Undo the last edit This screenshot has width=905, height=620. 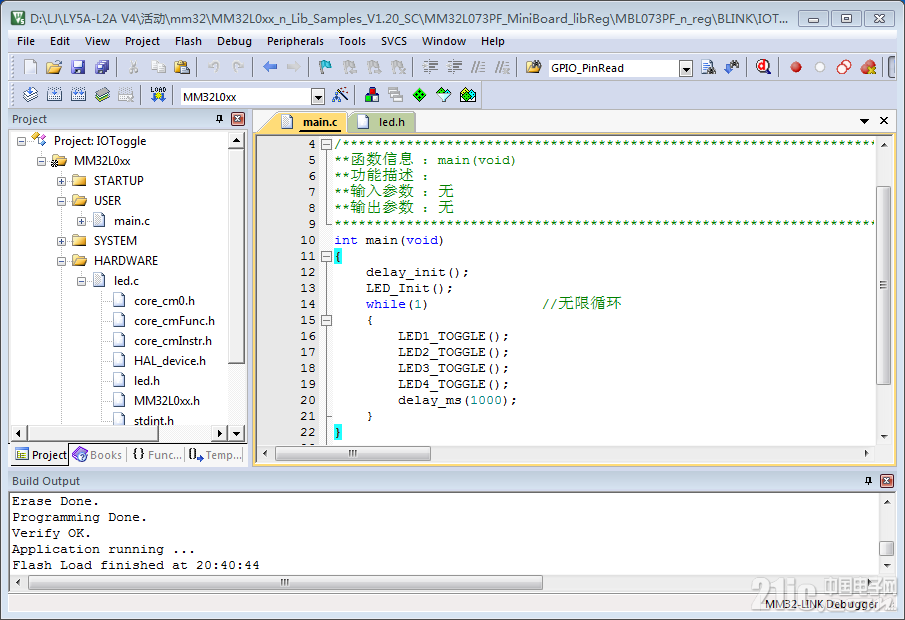pos(214,68)
